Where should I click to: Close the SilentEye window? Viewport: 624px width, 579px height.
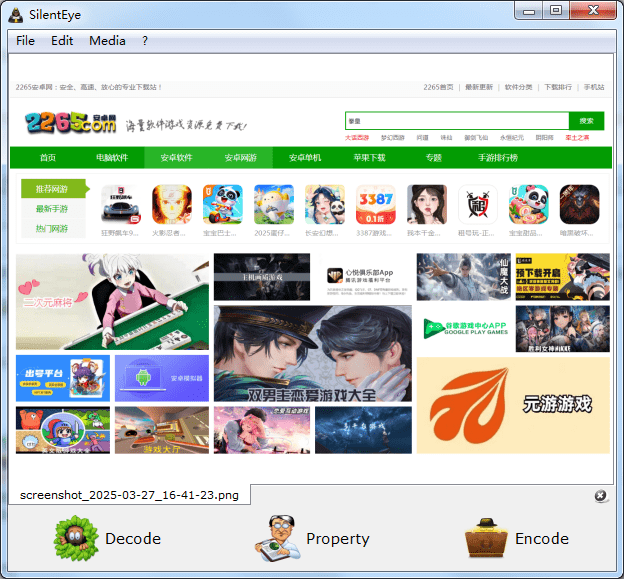click(593, 11)
